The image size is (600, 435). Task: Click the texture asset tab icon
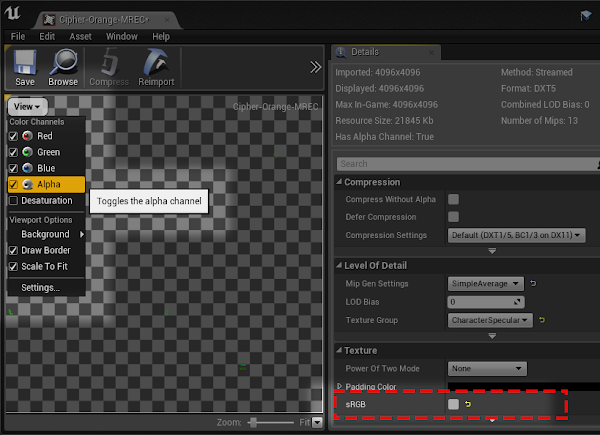coord(49,20)
